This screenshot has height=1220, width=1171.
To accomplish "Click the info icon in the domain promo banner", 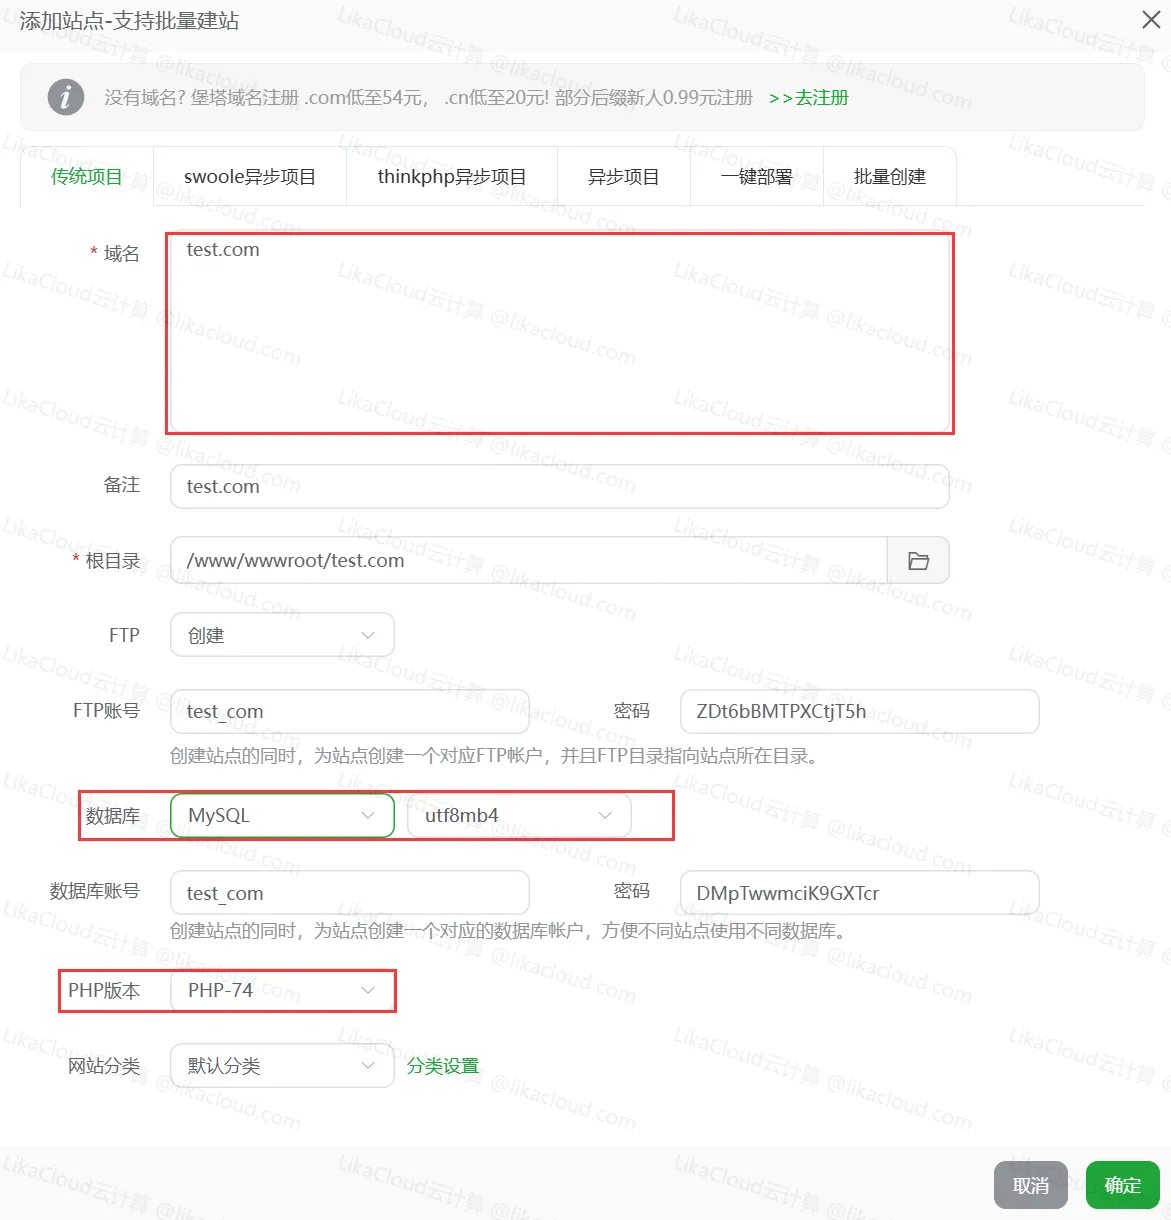I will (x=66, y=97).
